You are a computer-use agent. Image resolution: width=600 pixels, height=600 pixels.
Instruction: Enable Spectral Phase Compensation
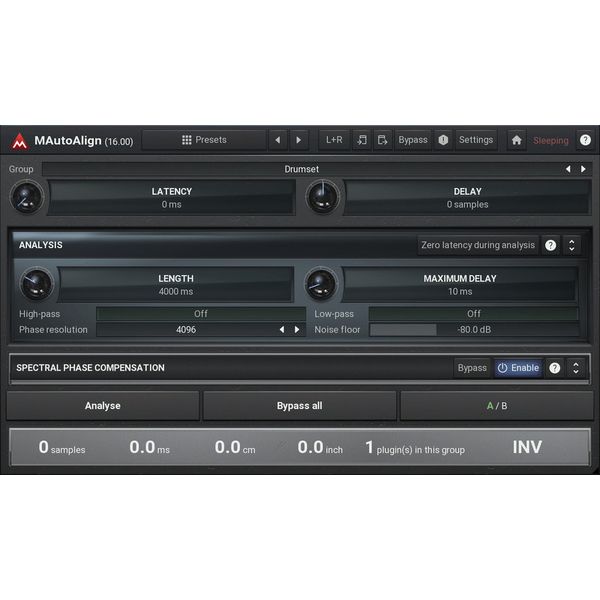pyautogui.click(x=518, y=368)
